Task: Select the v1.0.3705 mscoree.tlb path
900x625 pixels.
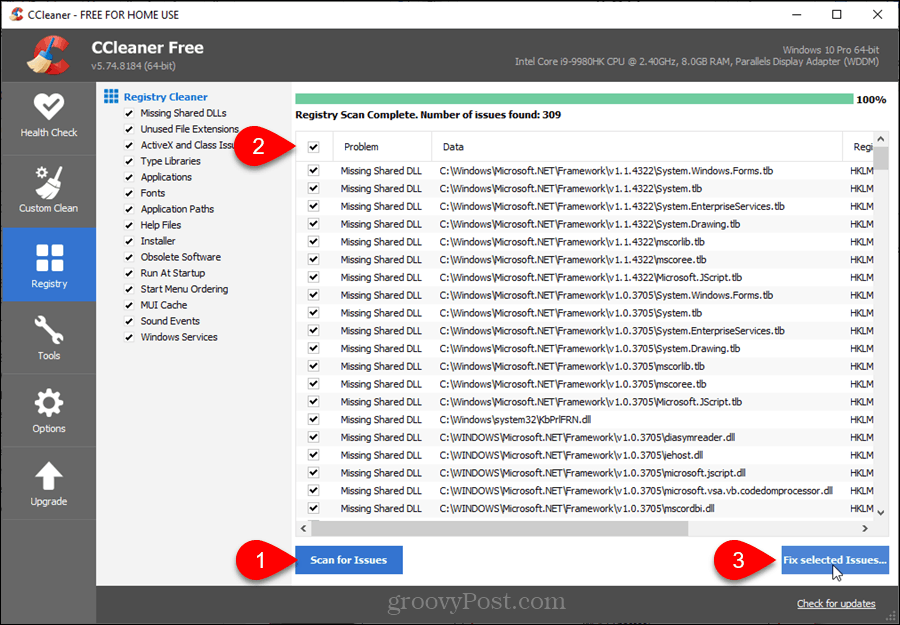Action: (x=573, y=384)
